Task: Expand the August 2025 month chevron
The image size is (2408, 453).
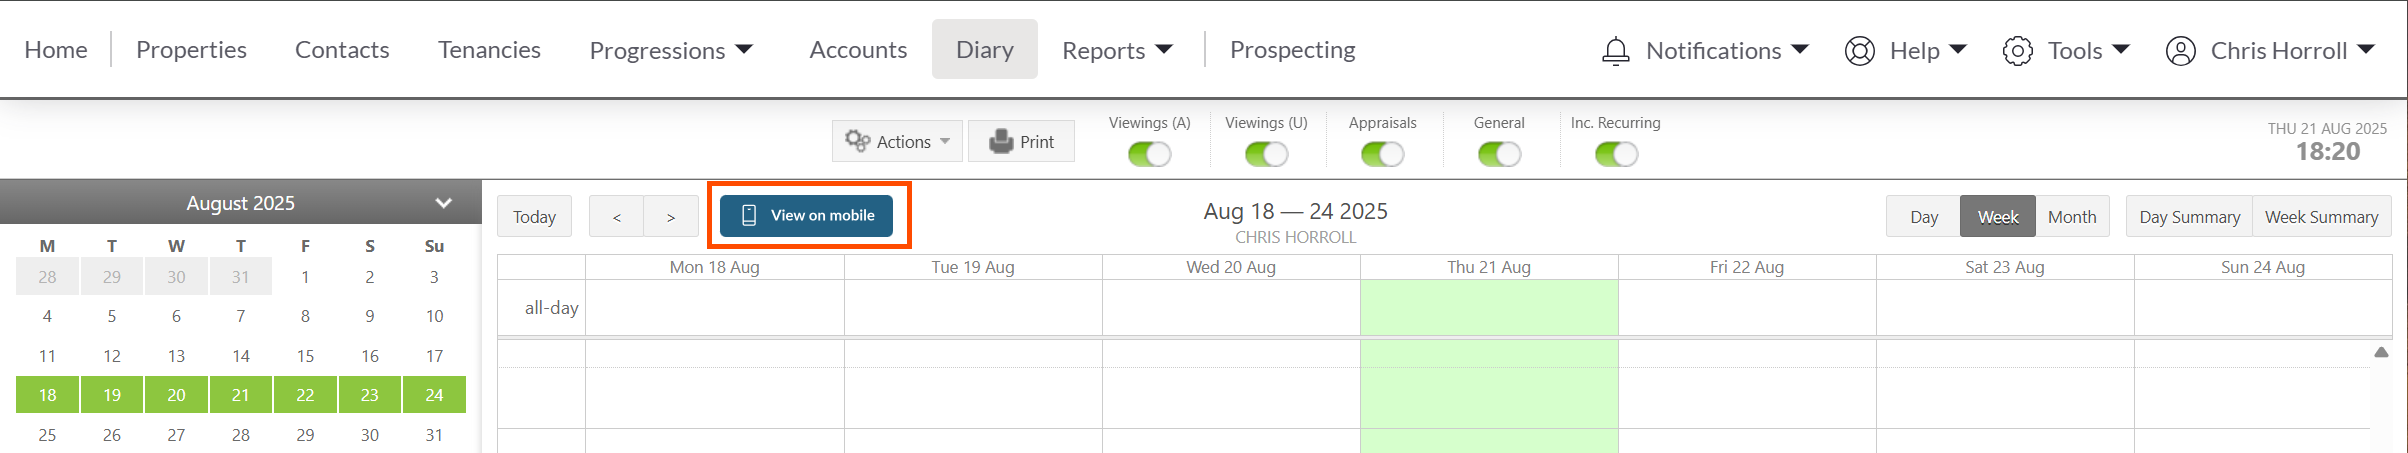Action: coord(444,203)
